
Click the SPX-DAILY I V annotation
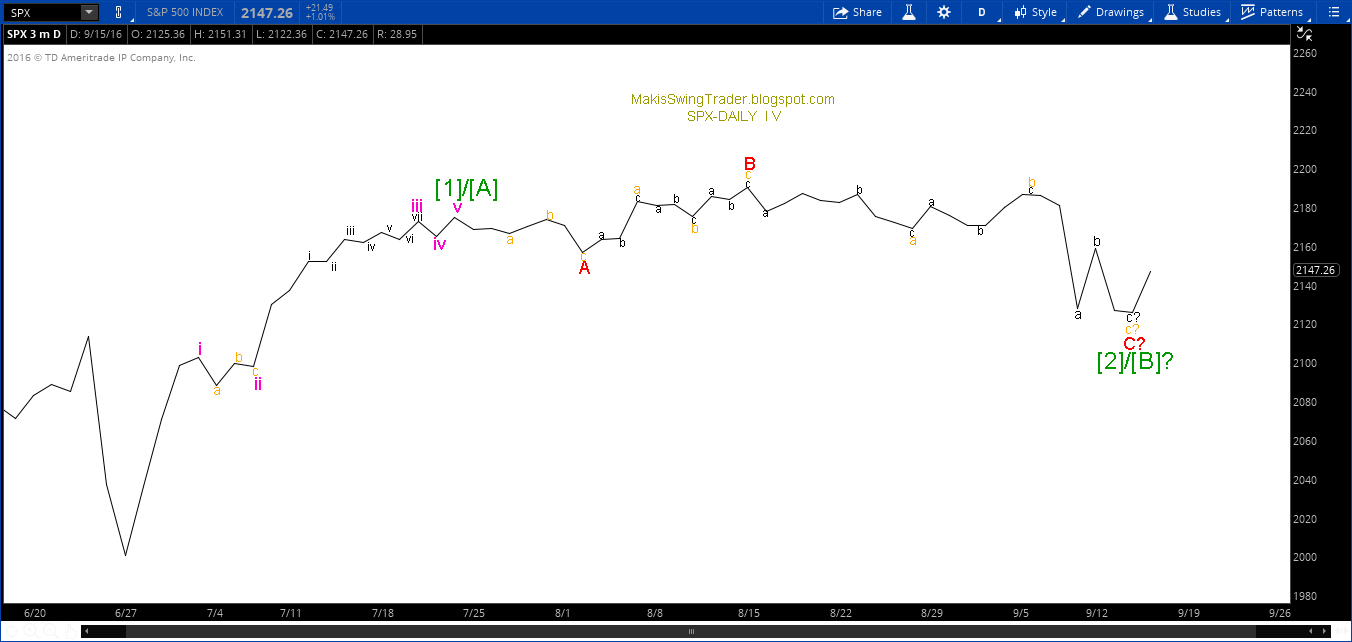[x=733, y=116]
